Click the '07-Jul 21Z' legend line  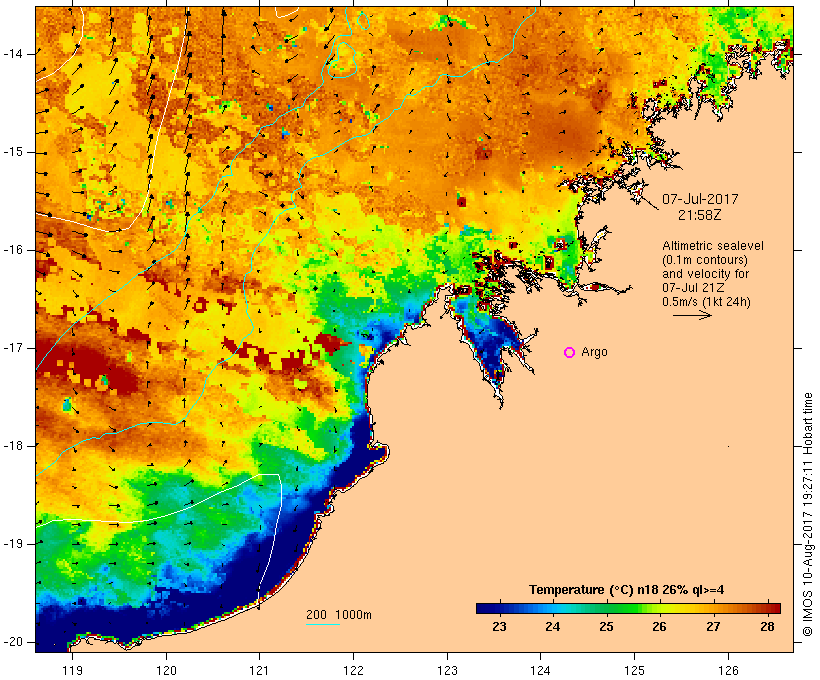coord(693,288)
